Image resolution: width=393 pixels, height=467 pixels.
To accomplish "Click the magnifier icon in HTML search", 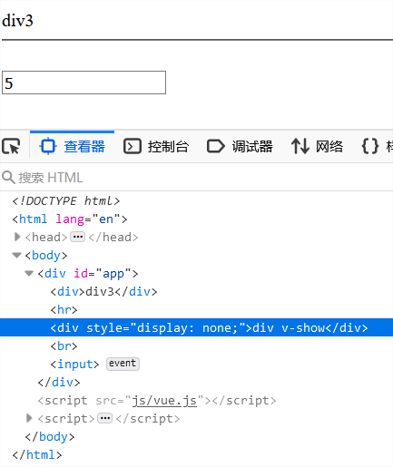I will (8, 177).
